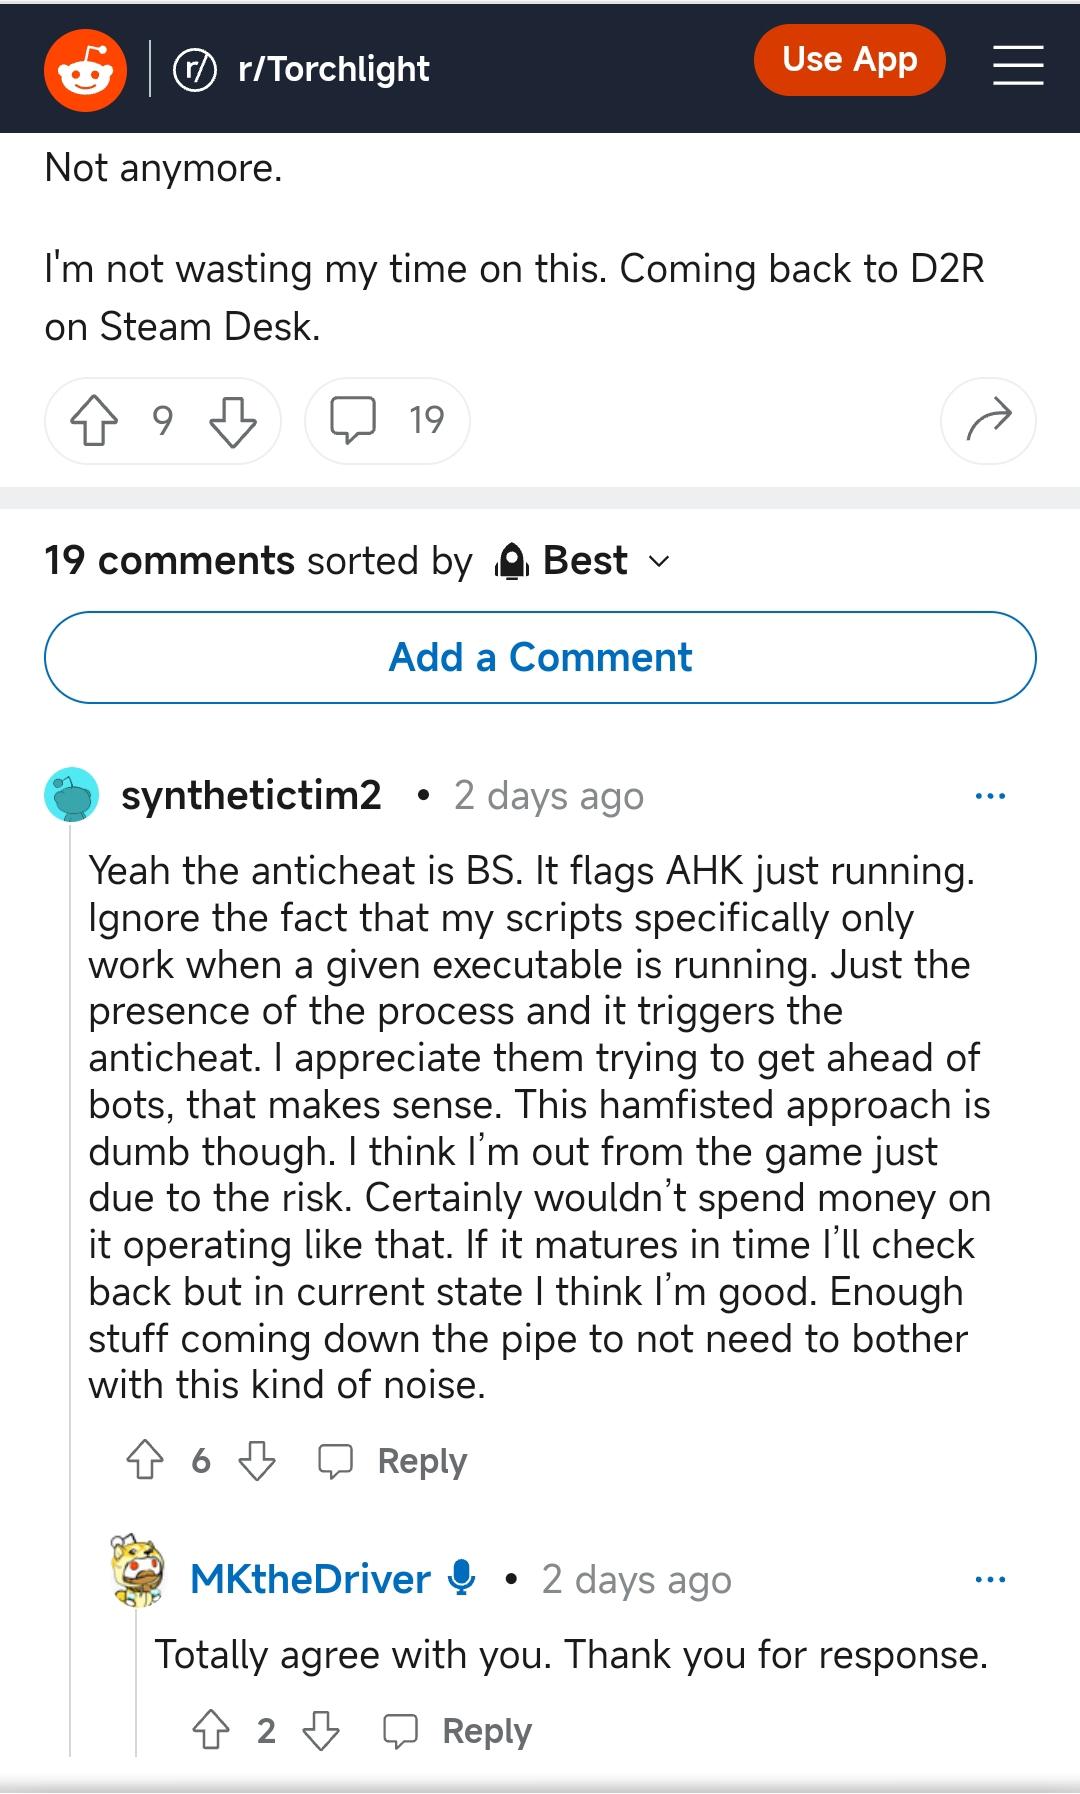Viewport: 1080px width, 1794px height.
Task: Open synthetictim2's comment options menu
Action: click(990, 796)
